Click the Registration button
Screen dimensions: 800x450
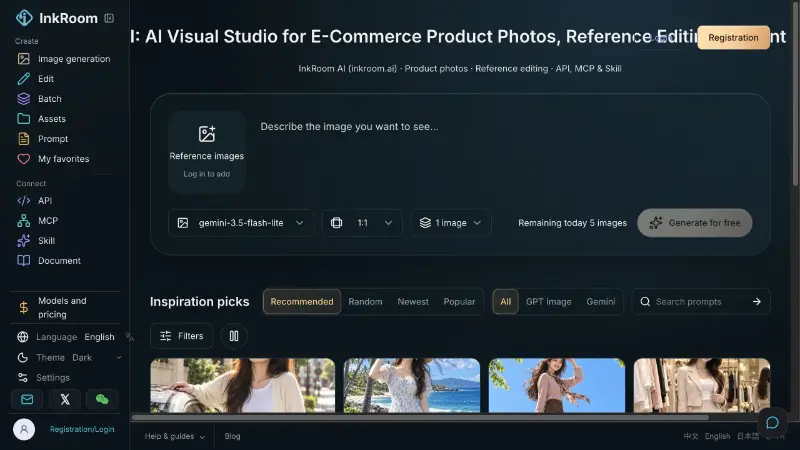733,38
